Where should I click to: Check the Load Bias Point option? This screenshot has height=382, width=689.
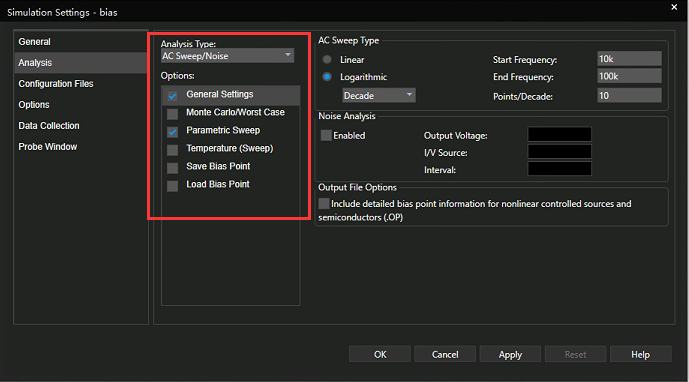173,186
